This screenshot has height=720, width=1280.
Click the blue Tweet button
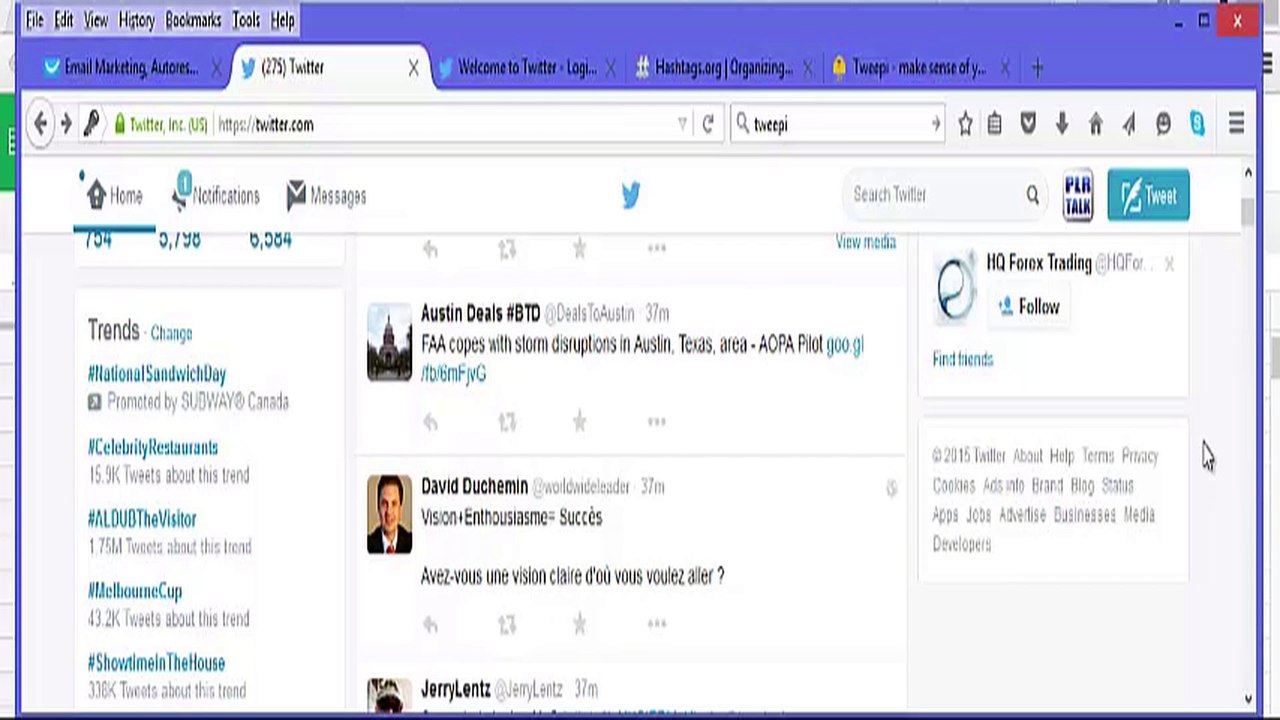tap(1148, 195)
